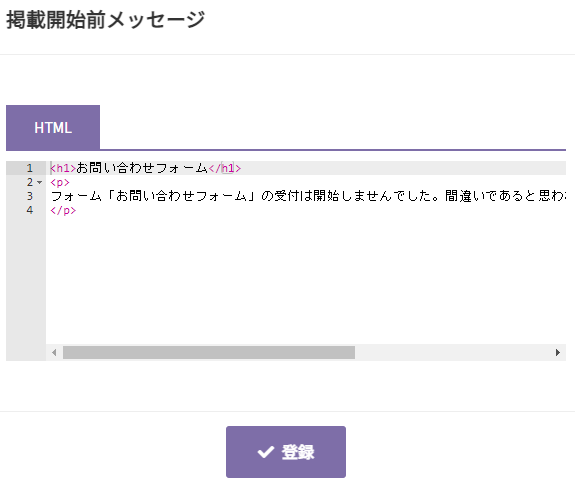
Task: Place cursor in the closing /h1 tag
Action: pos(225,168)
